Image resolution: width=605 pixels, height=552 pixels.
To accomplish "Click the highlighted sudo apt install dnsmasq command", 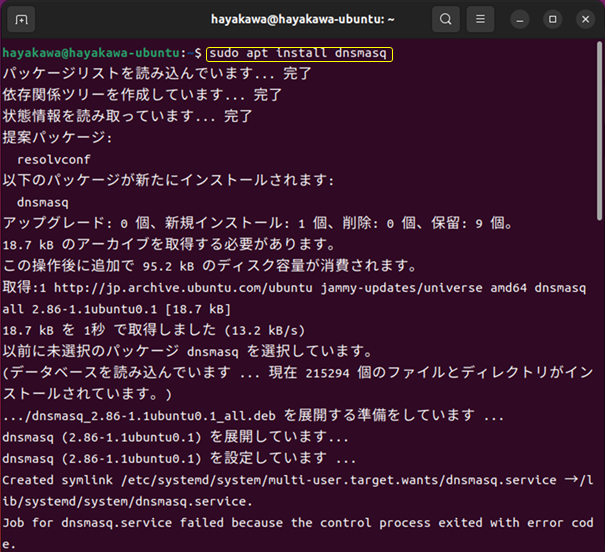I will [x=299, y=52].
